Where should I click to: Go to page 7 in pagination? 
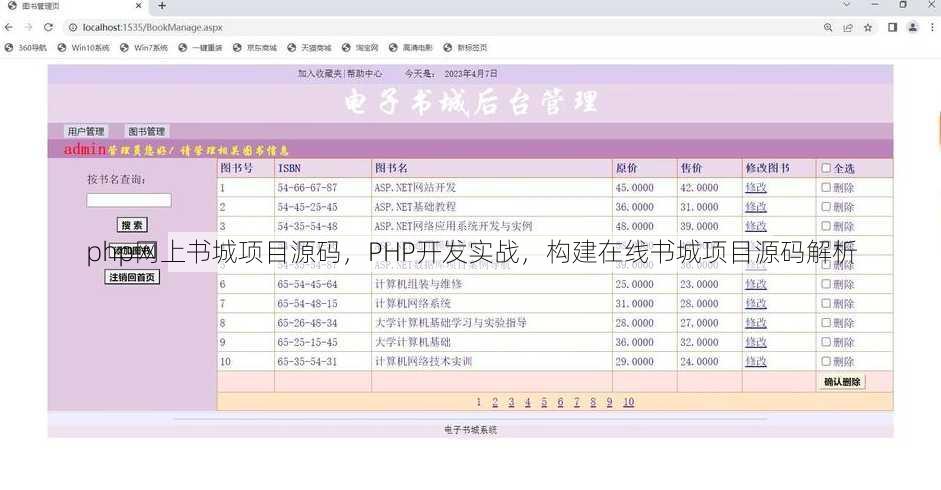(x=577, y=402)
